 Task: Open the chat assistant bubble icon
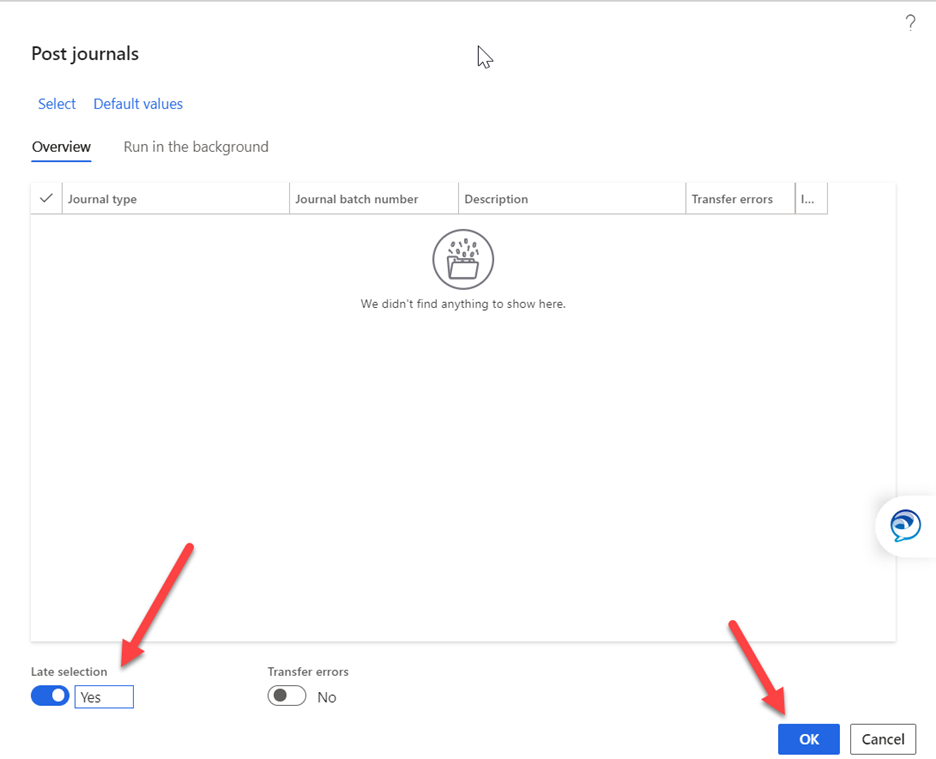coord(905,526)
